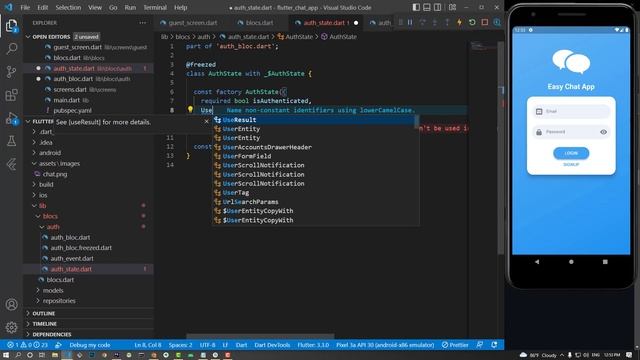
Task: Open the Explorer view in activity bar
Action: point(11,26)
